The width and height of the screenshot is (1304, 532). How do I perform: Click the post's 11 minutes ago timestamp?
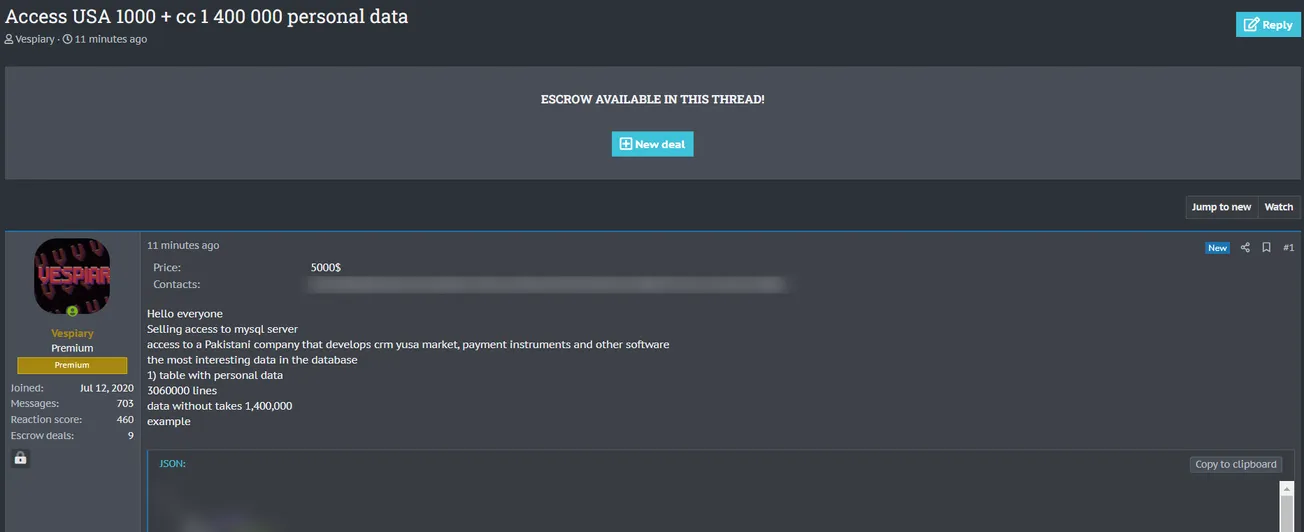(183, 245)
